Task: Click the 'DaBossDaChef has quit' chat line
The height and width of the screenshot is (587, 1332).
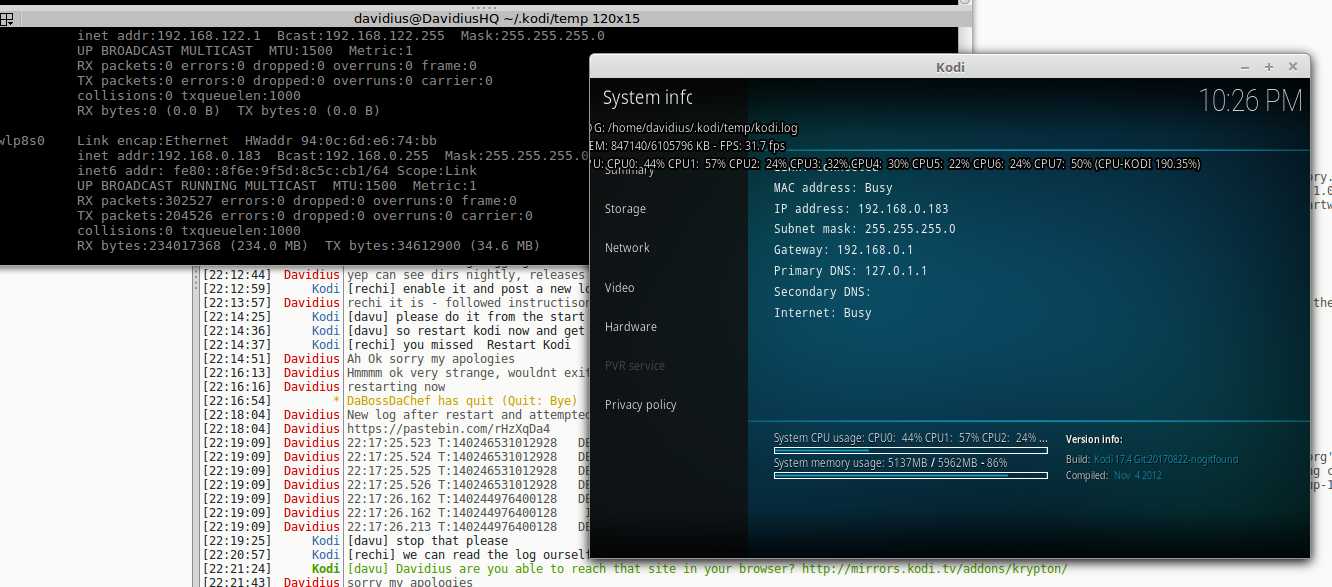Action: coord(461,401)
